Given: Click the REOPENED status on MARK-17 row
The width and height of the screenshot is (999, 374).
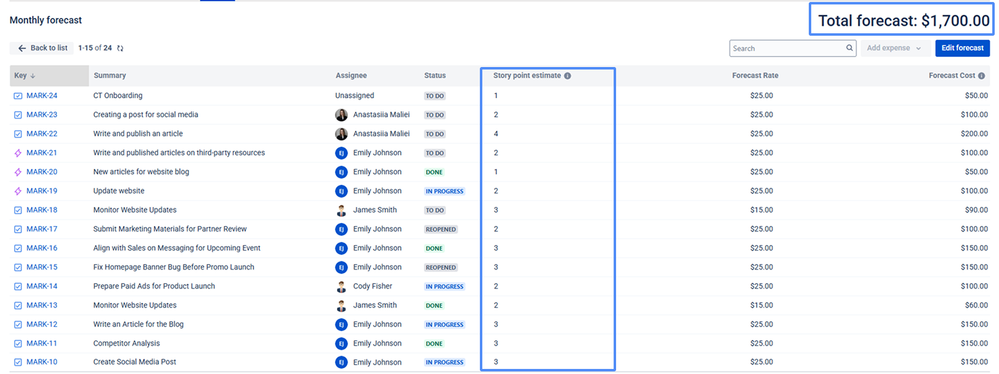Looking at the screenshot, I should (x=441, y=229).
